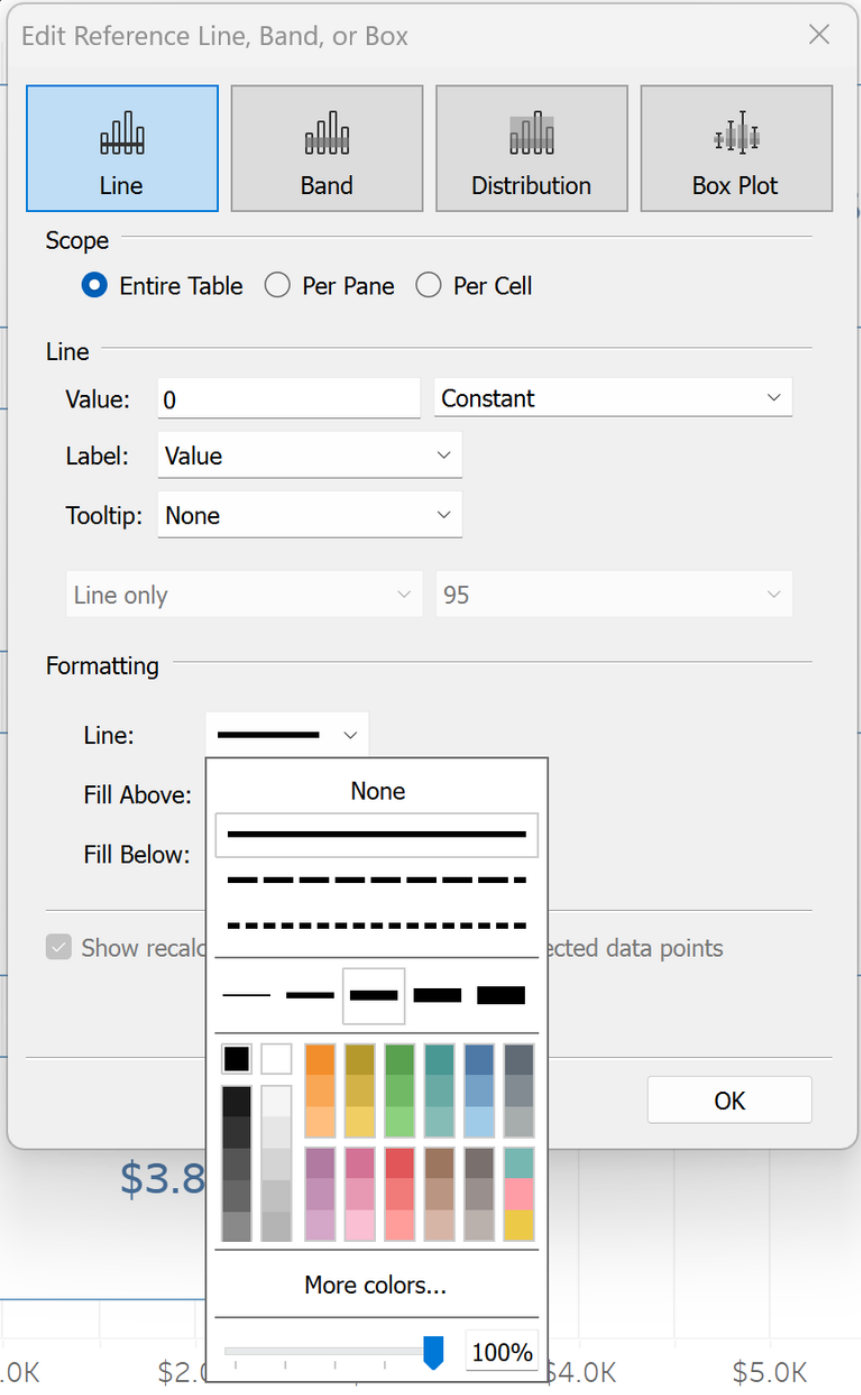This screenshot has height=1395, width=861.
Task: Select the thickest line thickness
Action: pyautogui.click(x=501, y=996)
